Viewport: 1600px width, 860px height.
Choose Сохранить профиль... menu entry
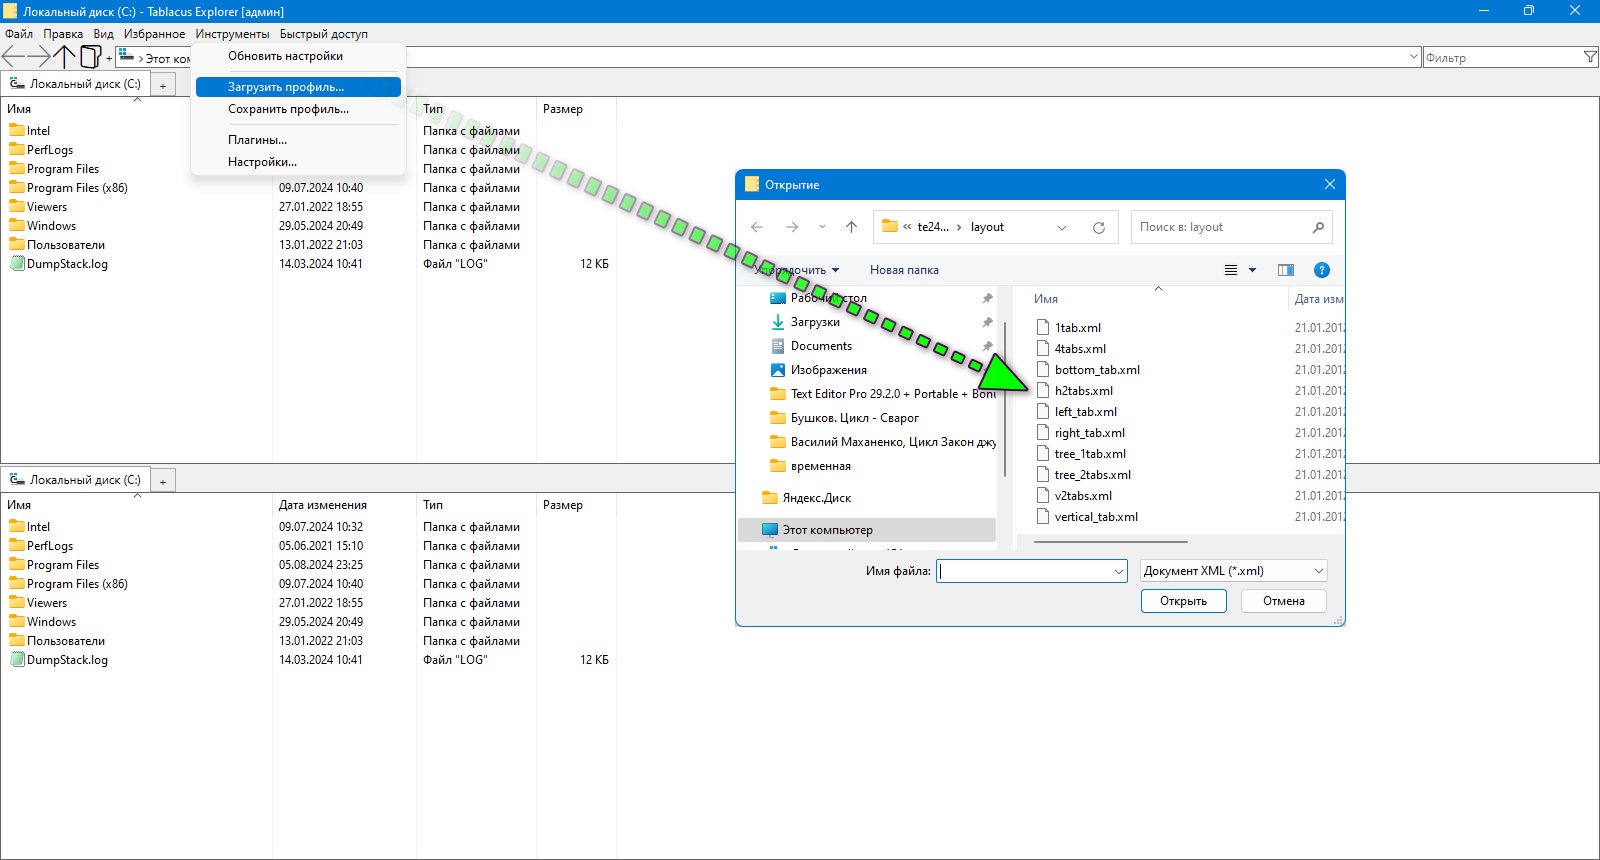[298, 109]
